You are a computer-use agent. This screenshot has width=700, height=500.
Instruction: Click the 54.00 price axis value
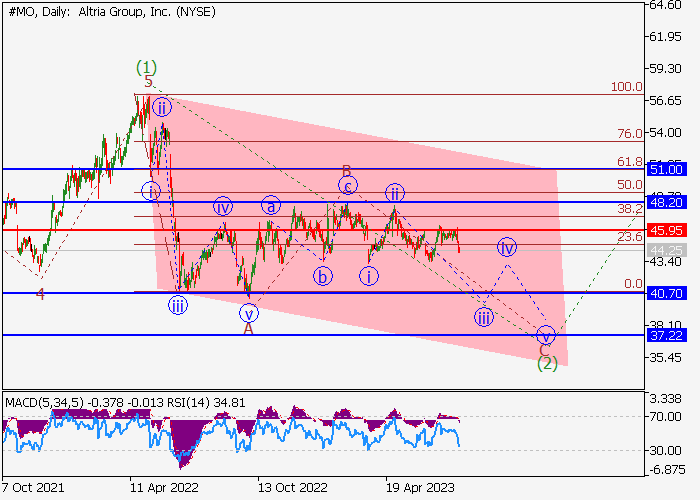pos(665,133)
